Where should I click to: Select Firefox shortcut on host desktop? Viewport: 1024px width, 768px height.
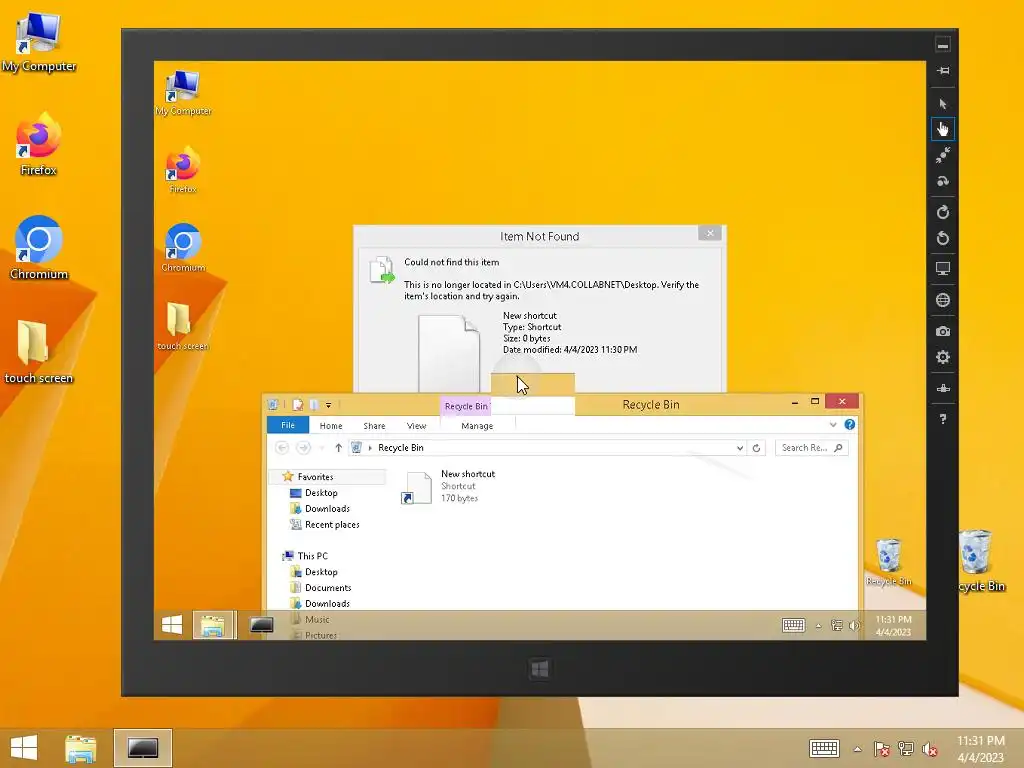click(39, 144)
